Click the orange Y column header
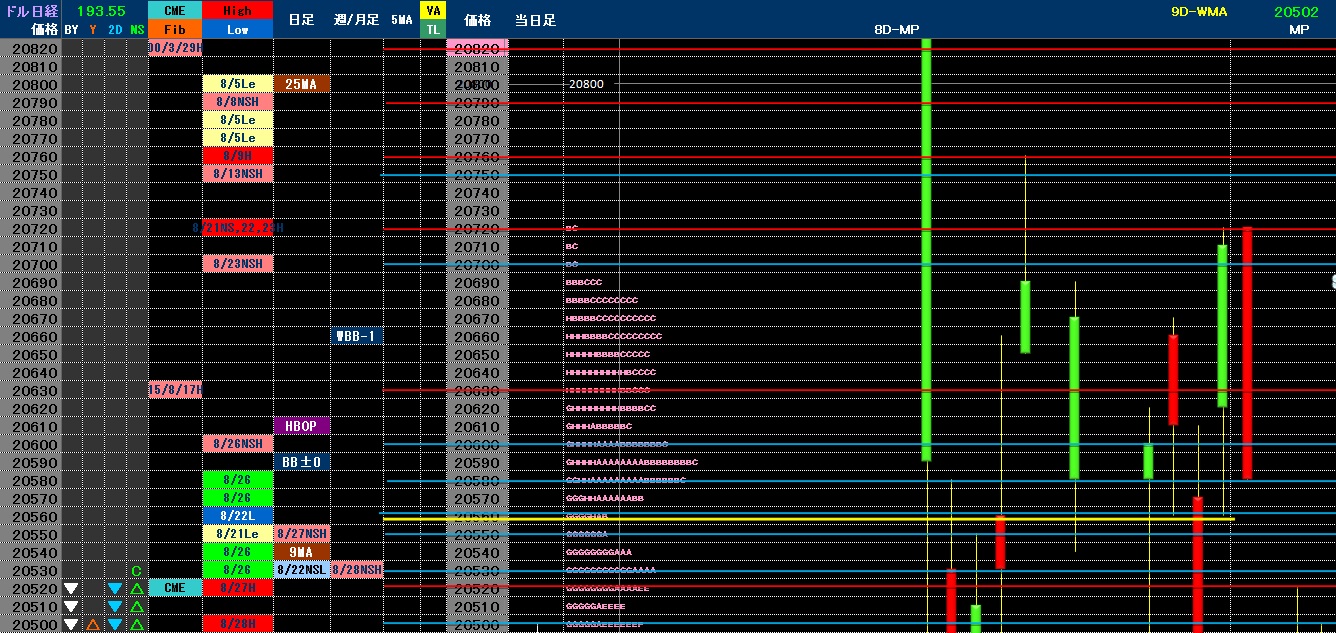Screen dimensions: 1336x633 pyautogui.click(x=93, y=30)
